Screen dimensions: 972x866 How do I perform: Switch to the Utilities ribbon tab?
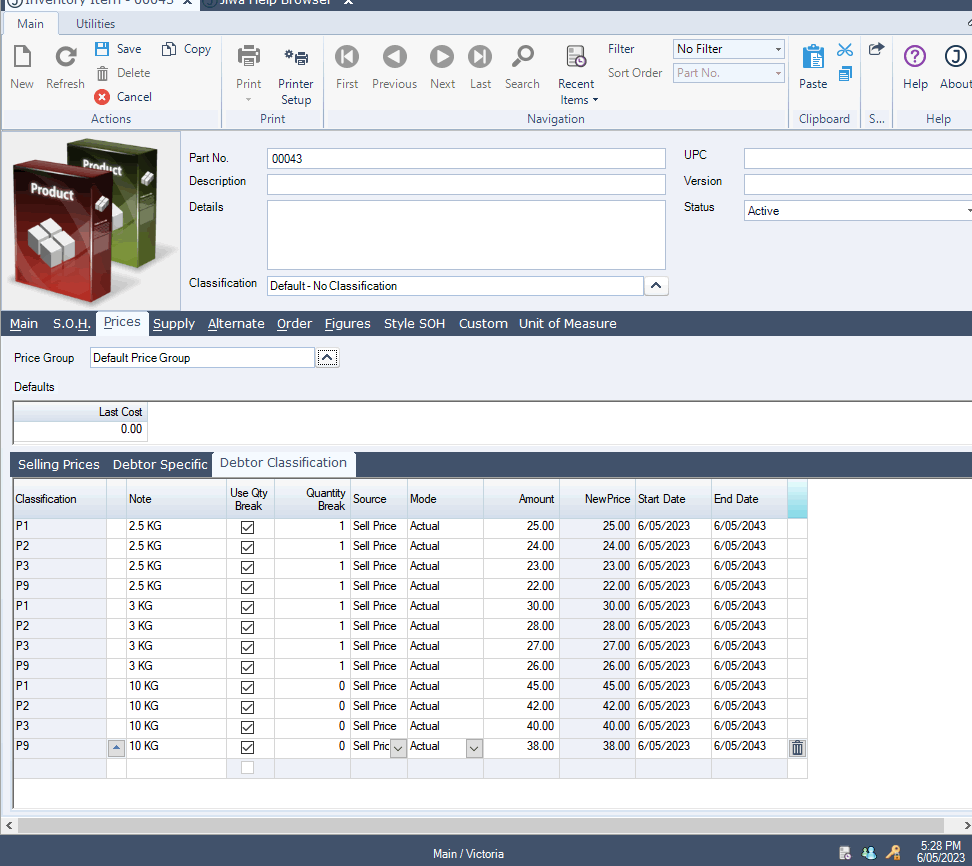[x=95, y=23]
